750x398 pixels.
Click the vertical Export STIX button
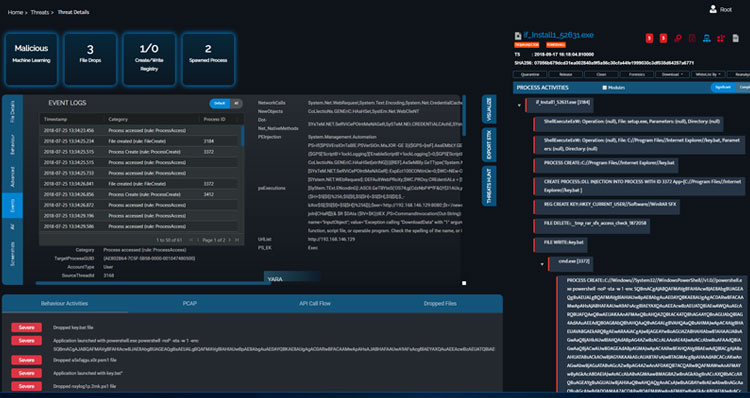[x=489, y=144]
